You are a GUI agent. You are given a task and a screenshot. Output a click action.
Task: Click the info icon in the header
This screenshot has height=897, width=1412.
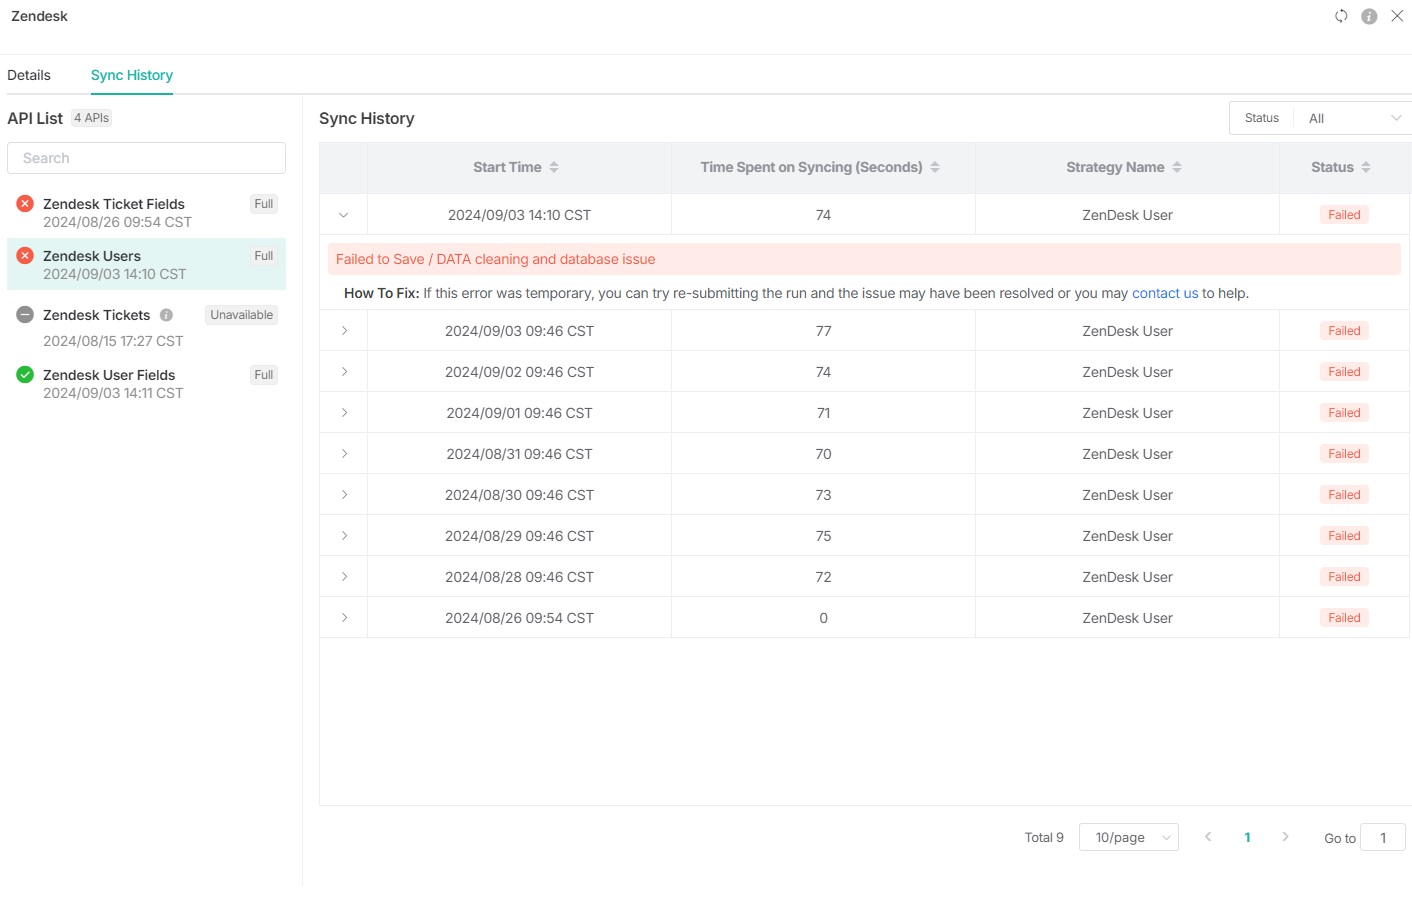tap(1369, 16)
